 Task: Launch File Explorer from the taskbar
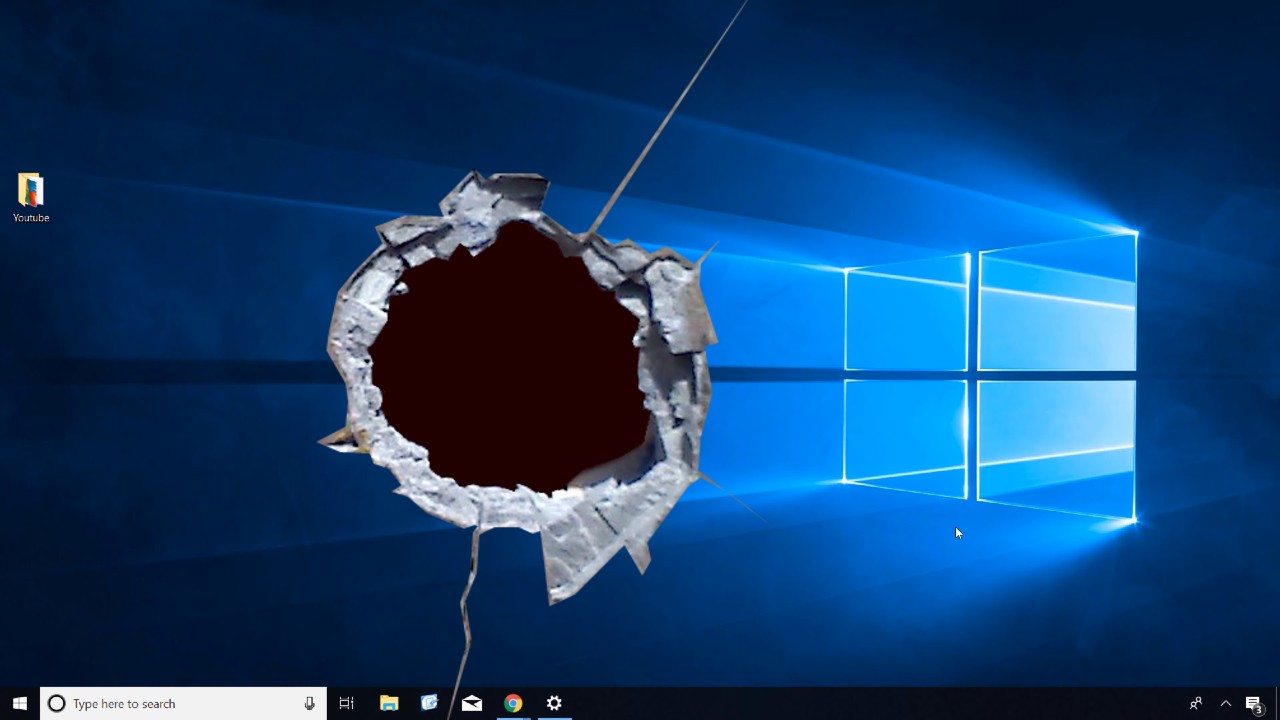pyautogui.click(x=389, y=703)
